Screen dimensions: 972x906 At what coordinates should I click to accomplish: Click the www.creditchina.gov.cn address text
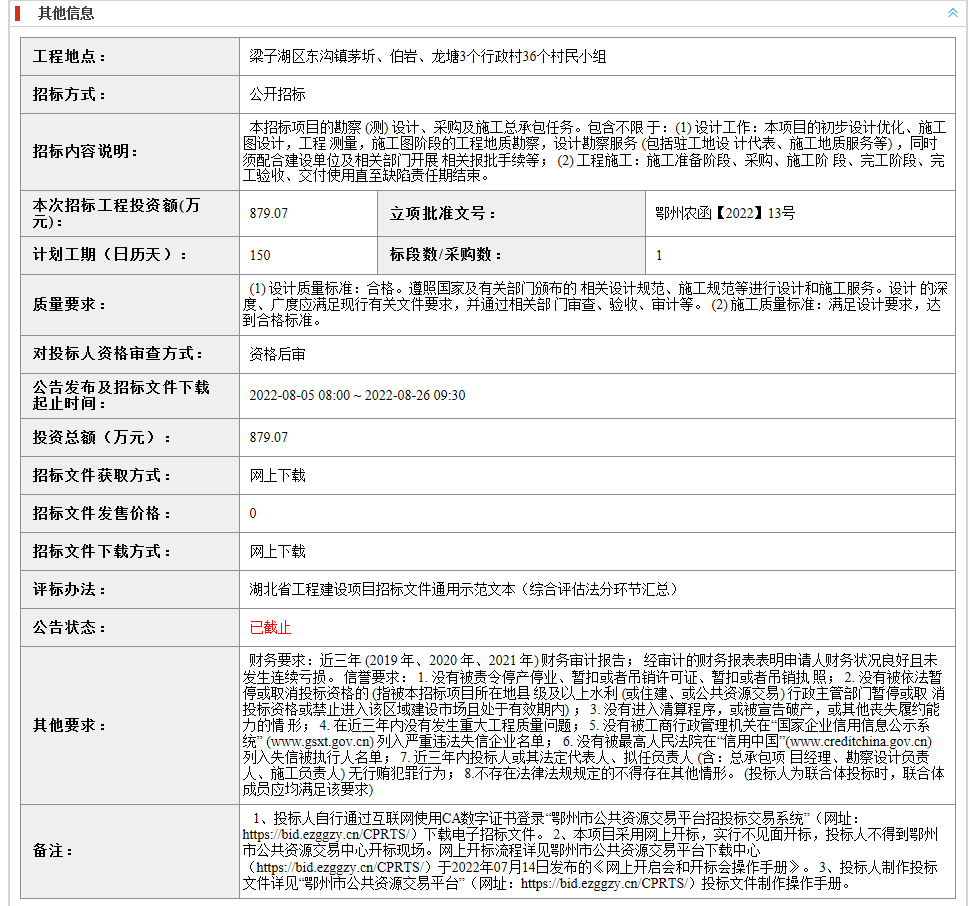point(859,741)
